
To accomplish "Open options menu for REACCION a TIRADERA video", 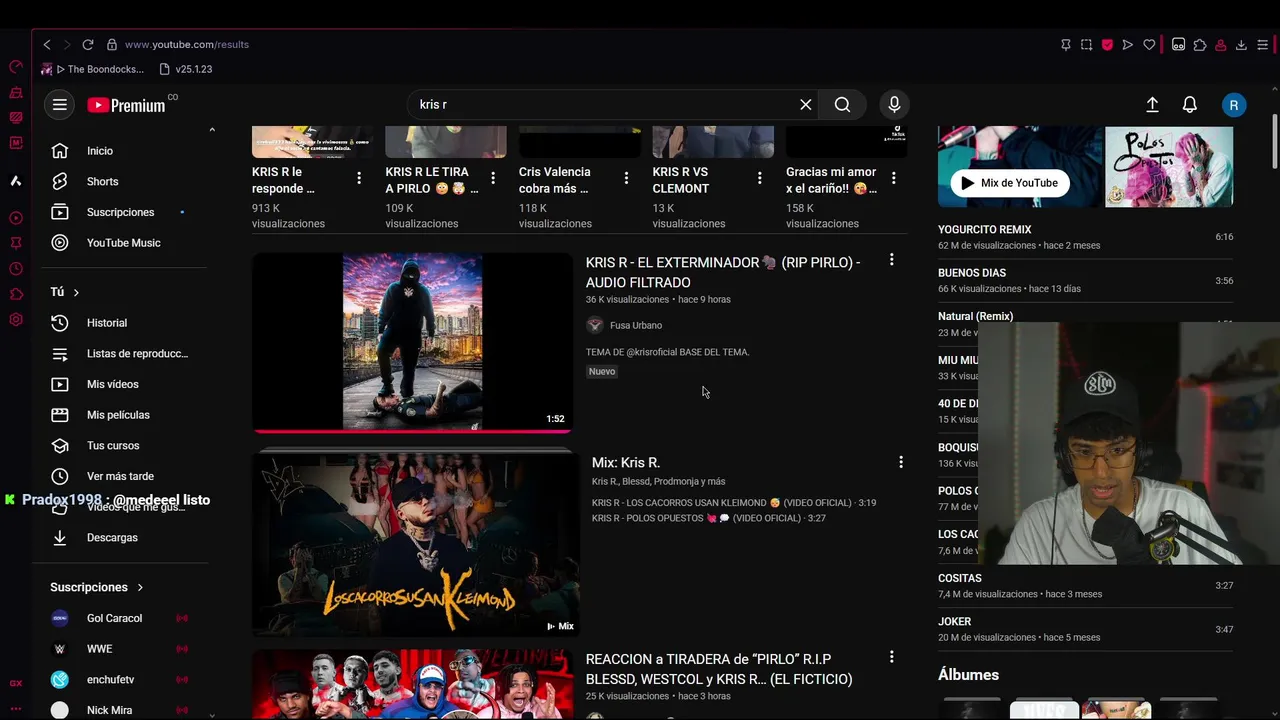I will pos(891,657).
